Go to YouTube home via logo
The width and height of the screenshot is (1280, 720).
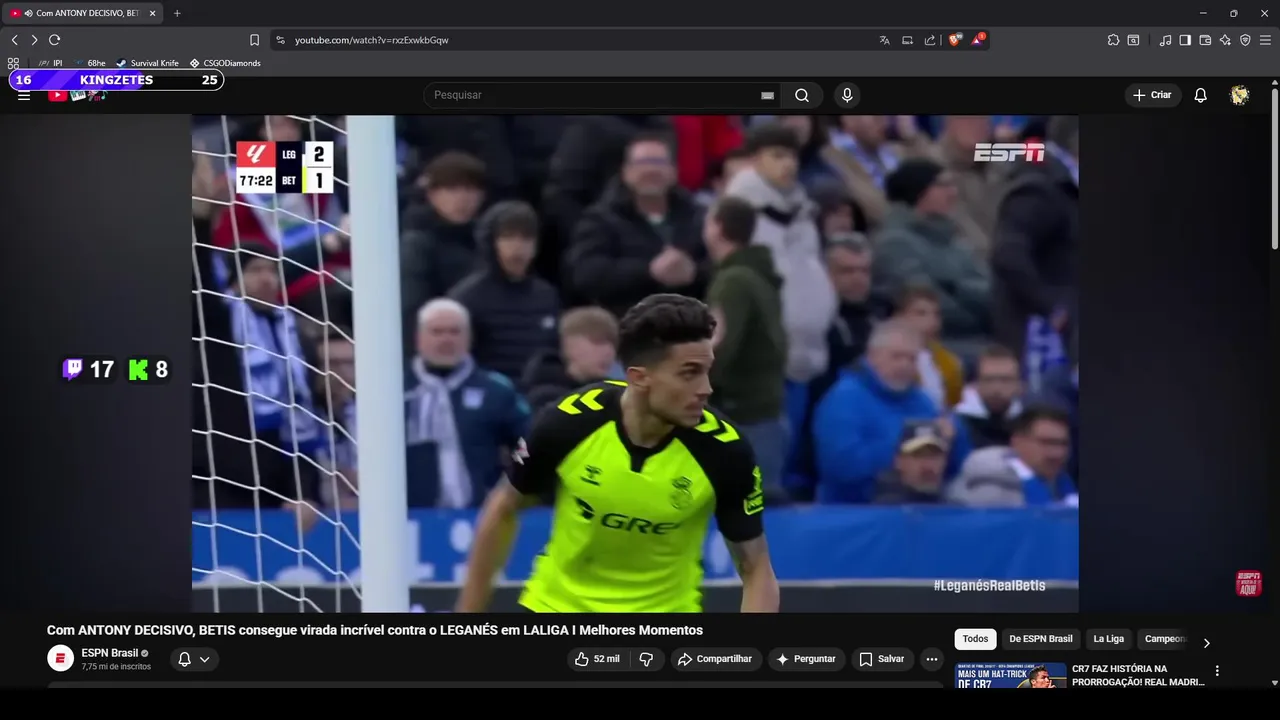[77, 95]
